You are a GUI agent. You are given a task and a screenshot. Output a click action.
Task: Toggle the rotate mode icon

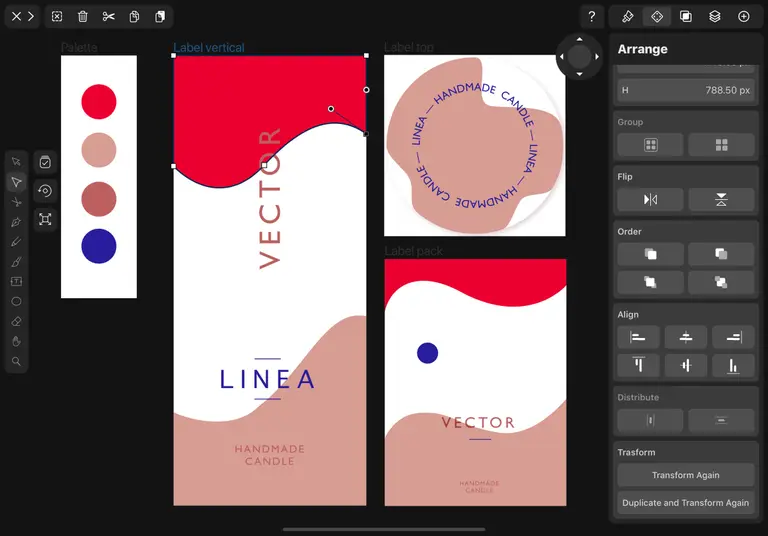(45, 191)
